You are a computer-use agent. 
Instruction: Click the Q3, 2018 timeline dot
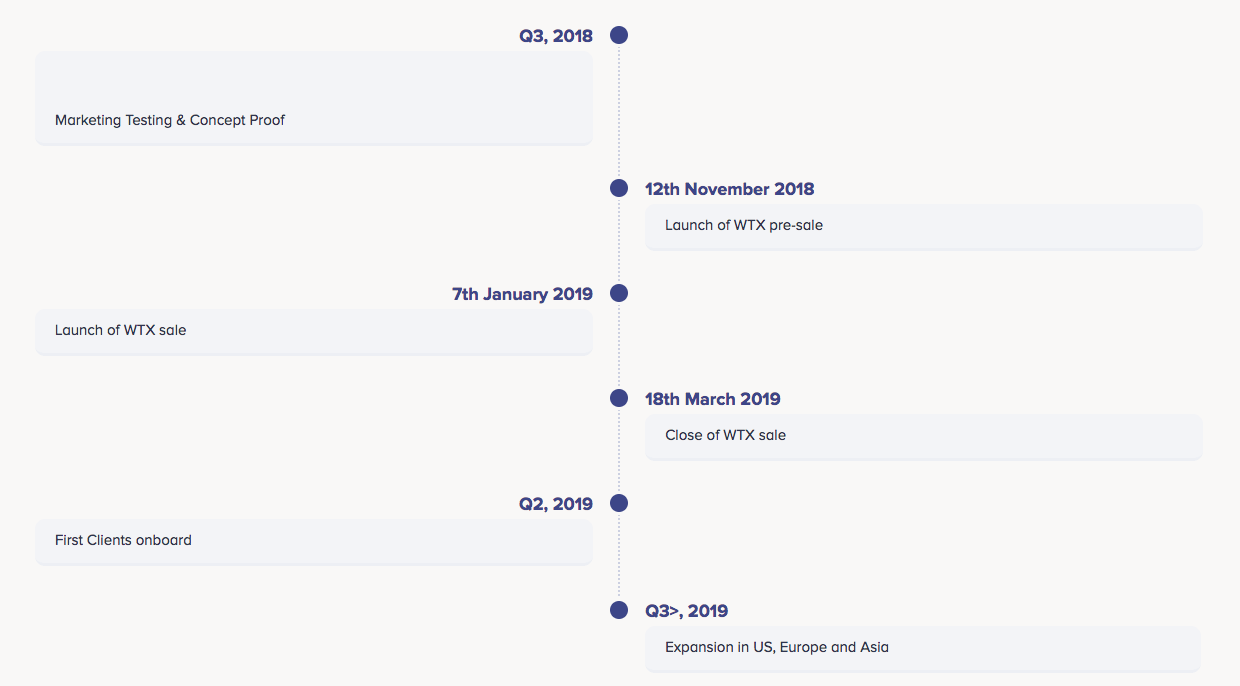click(x=619, y=36)
